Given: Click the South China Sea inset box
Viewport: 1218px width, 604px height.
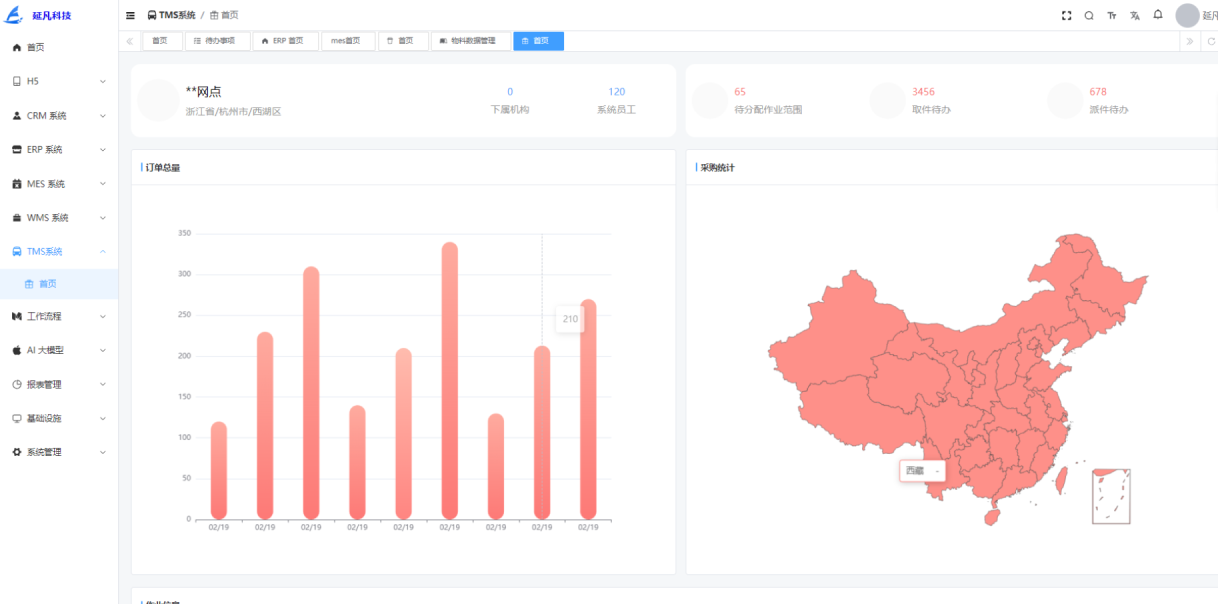Looking at the screenshot, I should (1111, 496).
